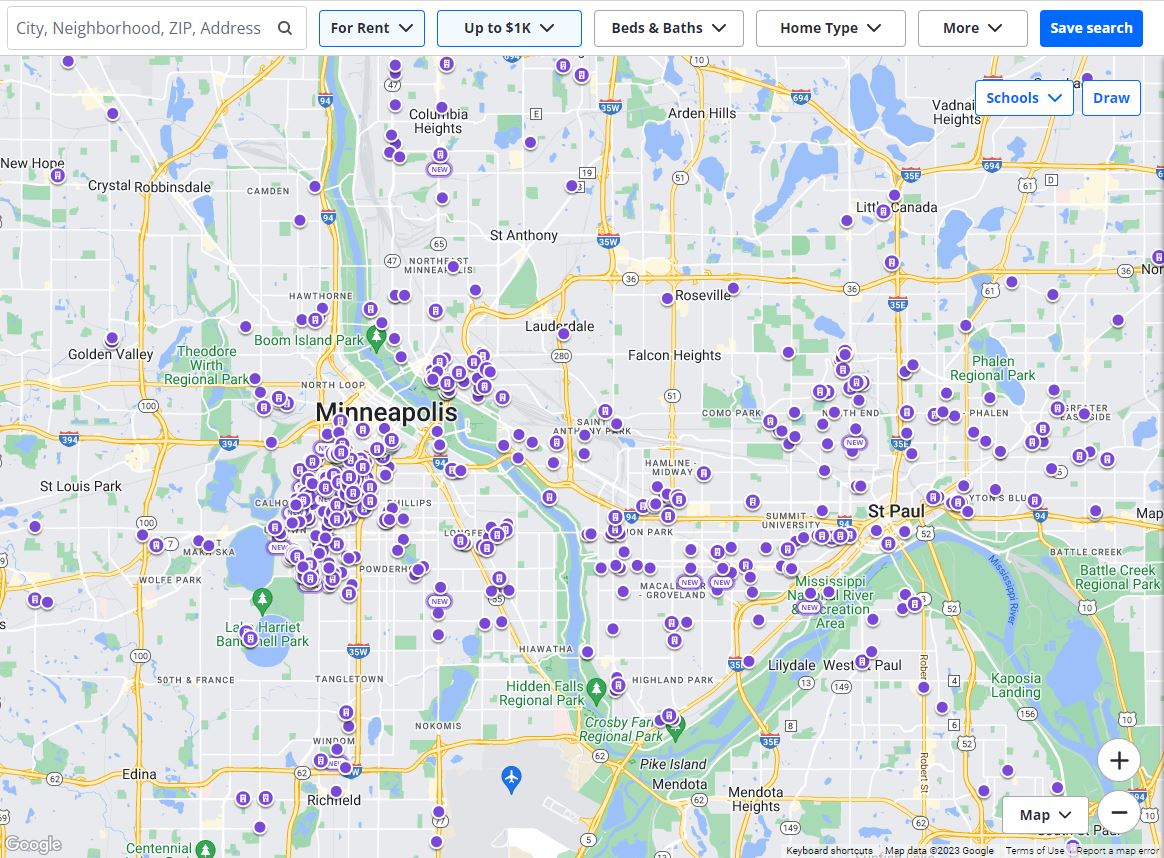Zoom out with the minus button
This screenshot has width=1164, height=858.
1119,812
